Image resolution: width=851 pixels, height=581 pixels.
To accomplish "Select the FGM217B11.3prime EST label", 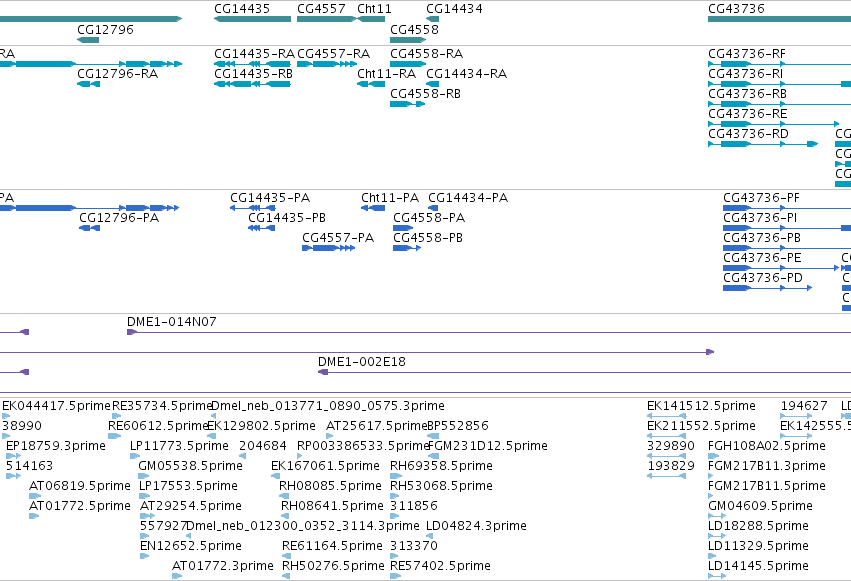I will coord(767,467).
